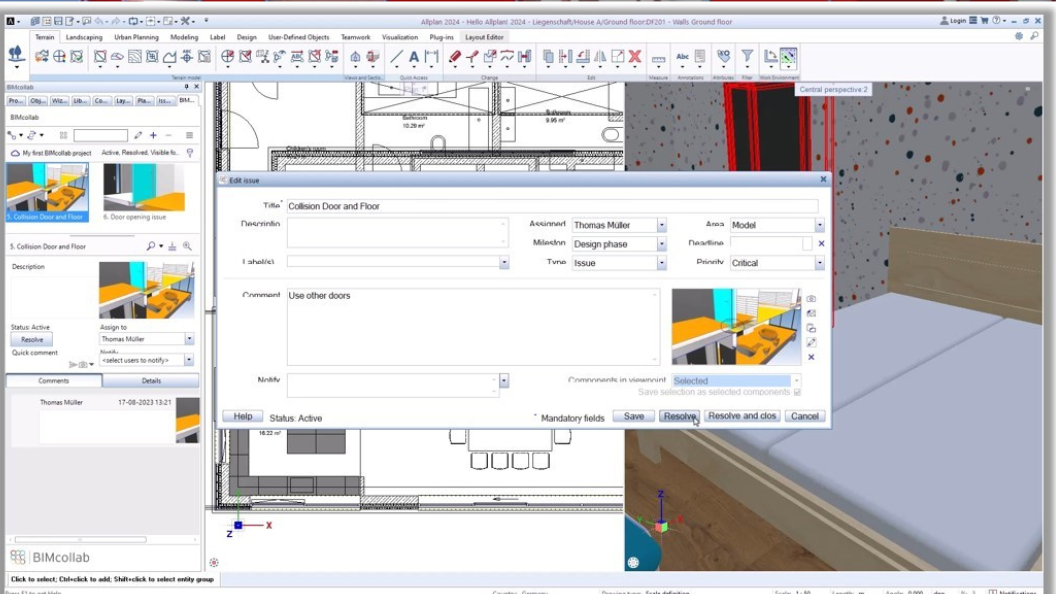Screen dimensions: 1056x594
Task: Toggle the grid view icon in BIMcollab panel
Action: tap(63, 135)
